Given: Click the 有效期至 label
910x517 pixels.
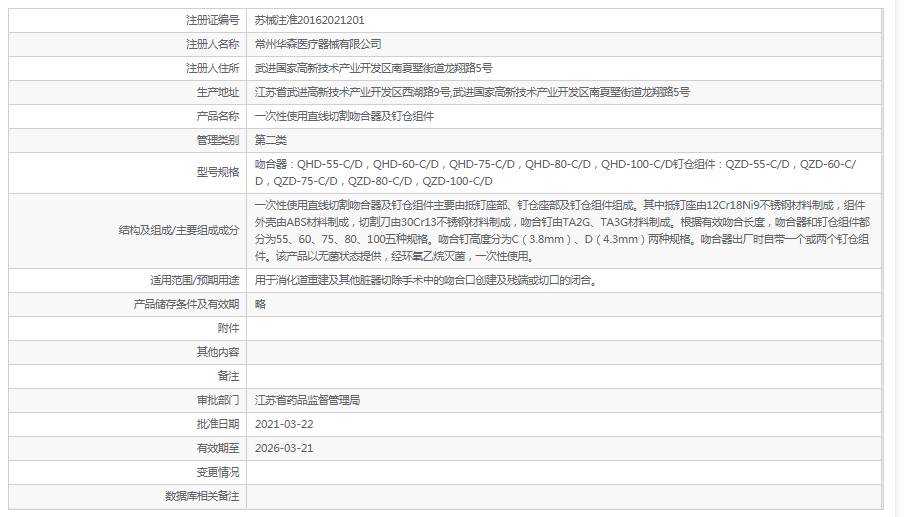Looking at the screenshot, I should (218, 449).
